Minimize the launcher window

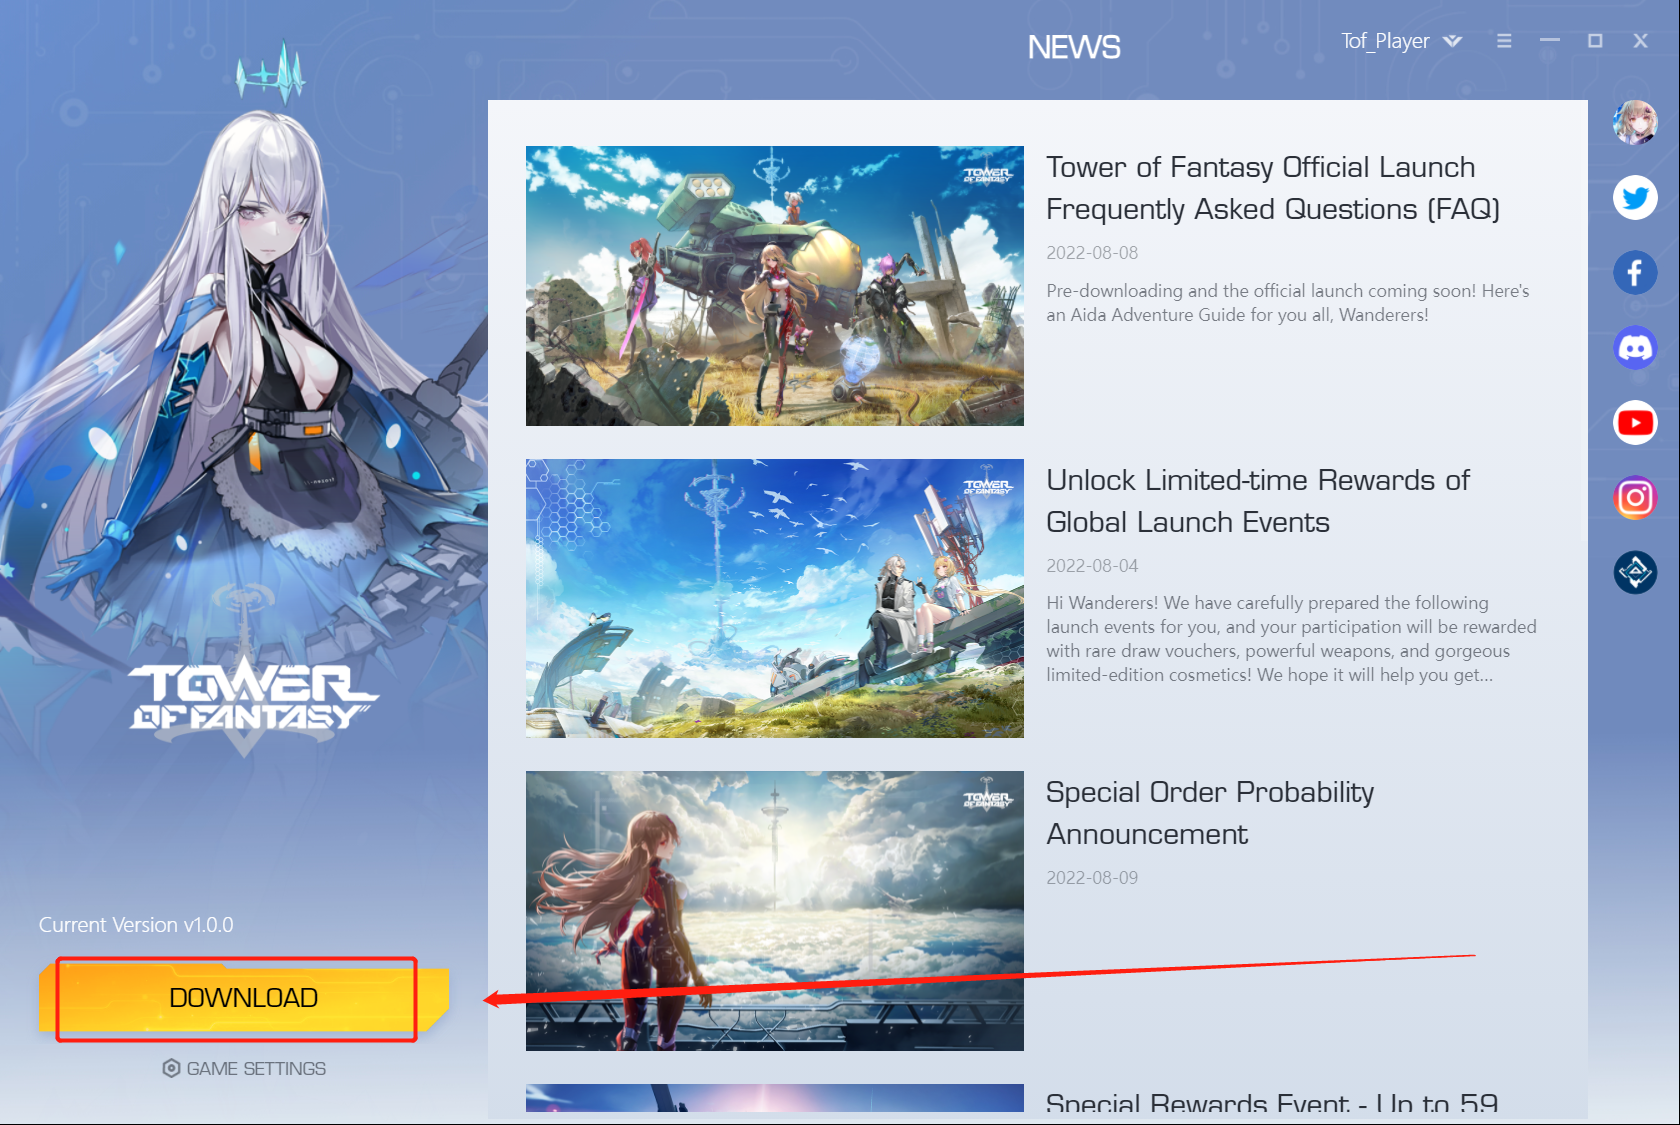tap(1550, 41)
